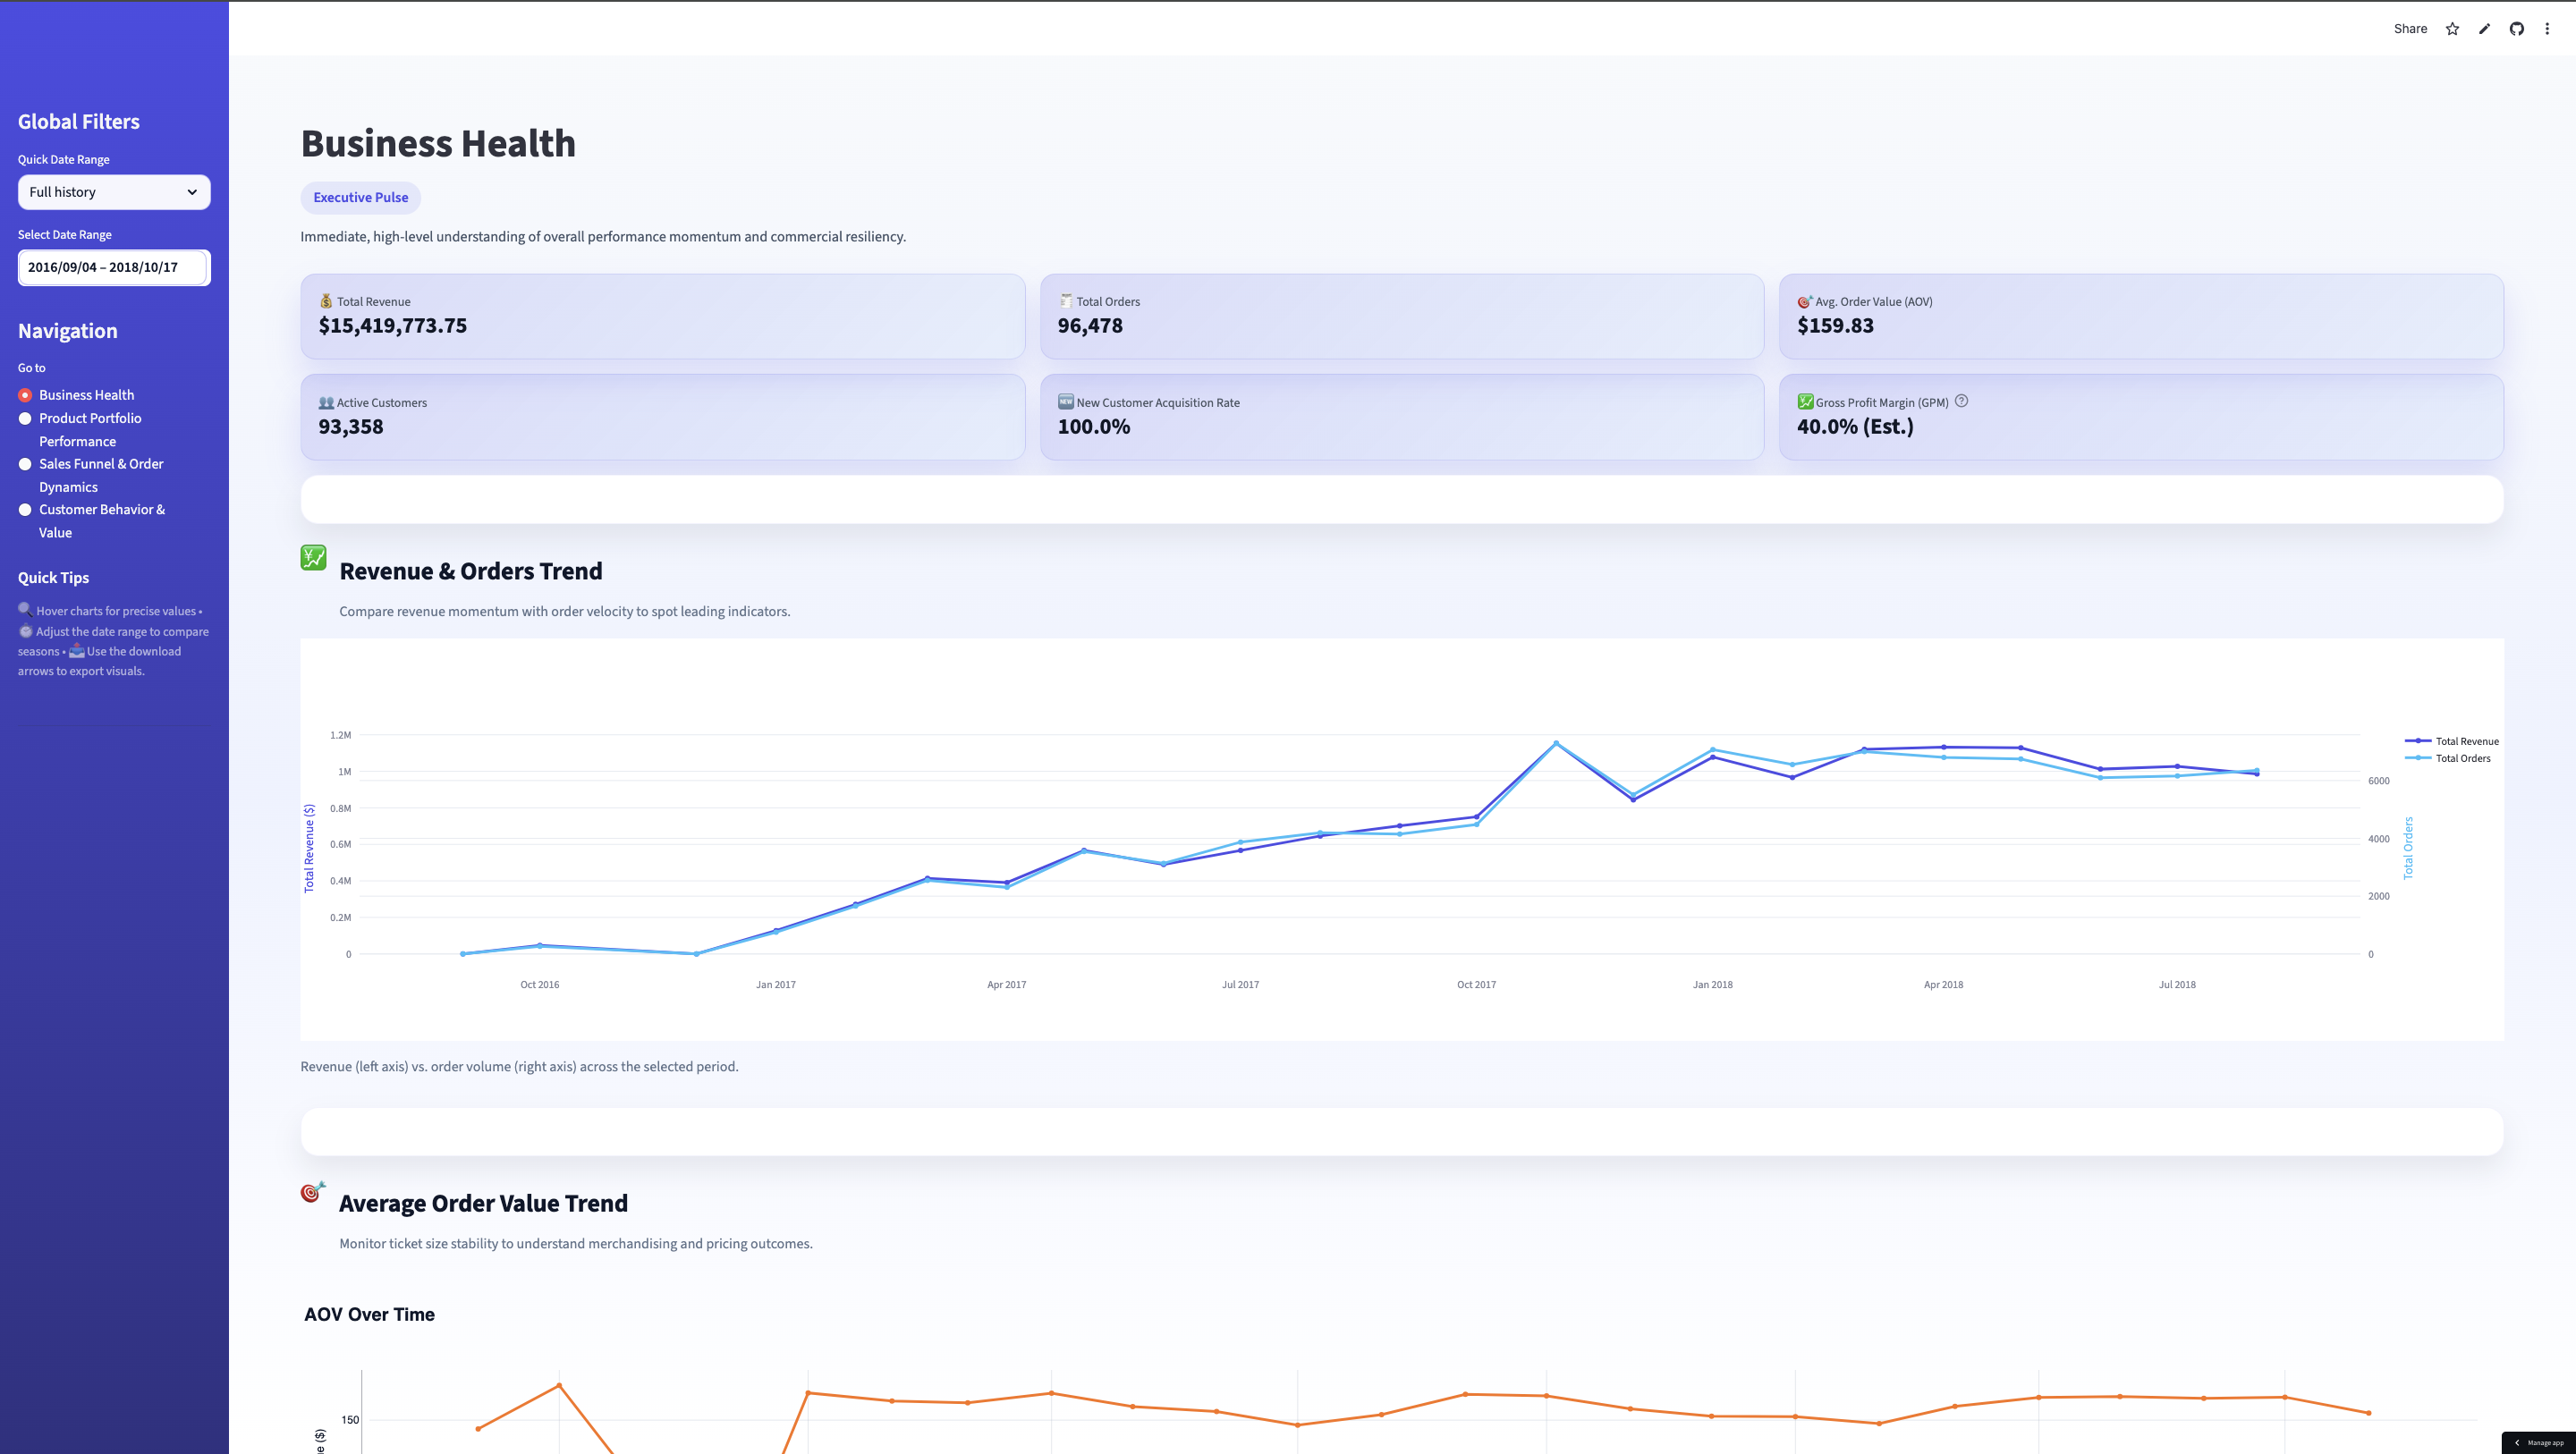
Task: Open the Full history quick date range dropdown
Action: [113, 192]
